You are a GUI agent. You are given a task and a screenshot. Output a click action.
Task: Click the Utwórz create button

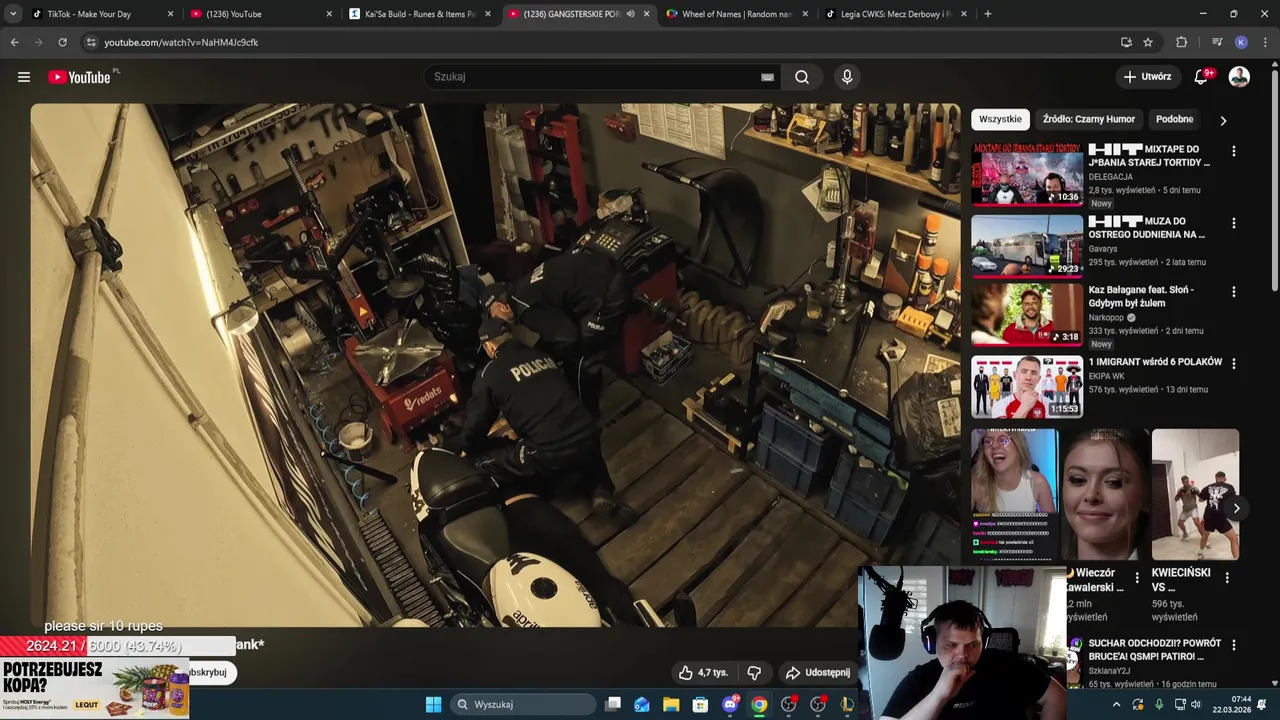click(x=1147, y=77)
